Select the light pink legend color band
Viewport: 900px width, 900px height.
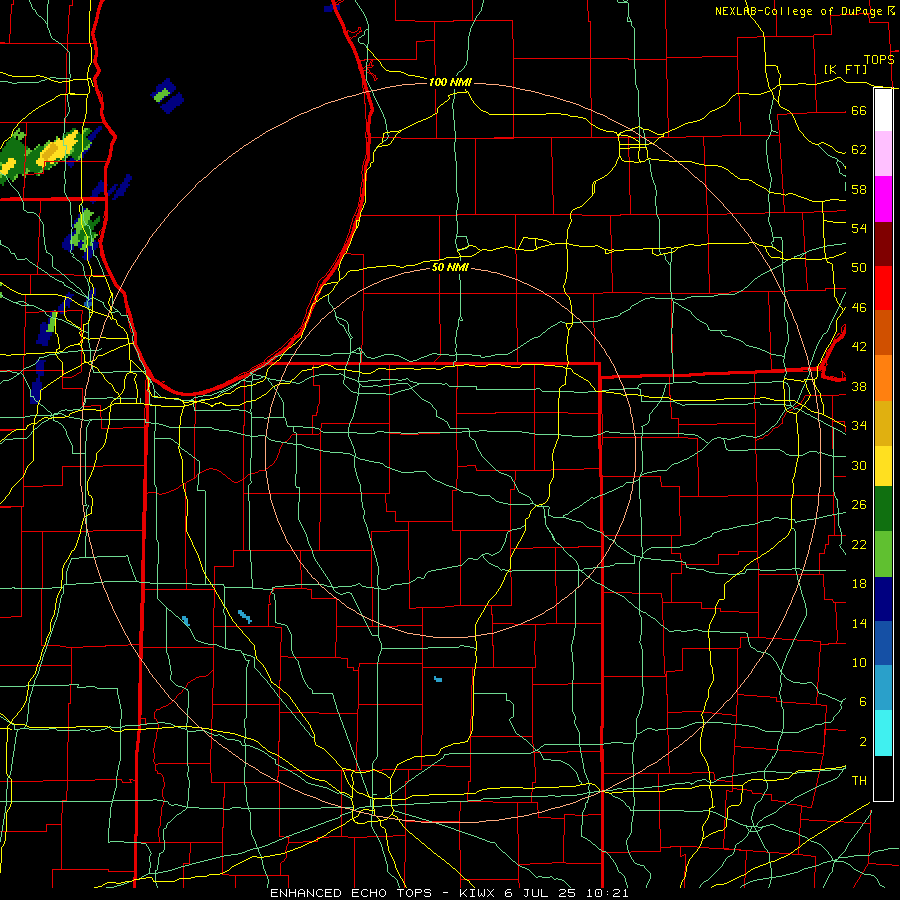[883, 153]
